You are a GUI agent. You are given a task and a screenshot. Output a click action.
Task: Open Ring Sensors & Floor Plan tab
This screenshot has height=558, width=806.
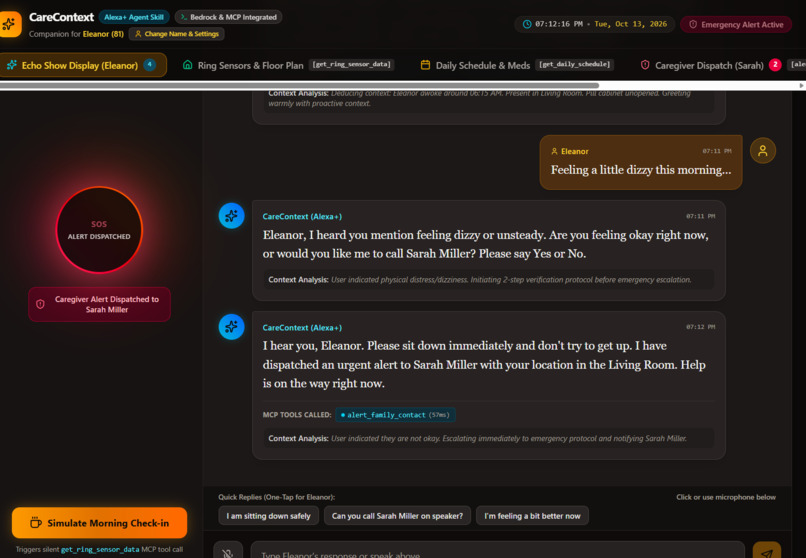tap(289, 65)
